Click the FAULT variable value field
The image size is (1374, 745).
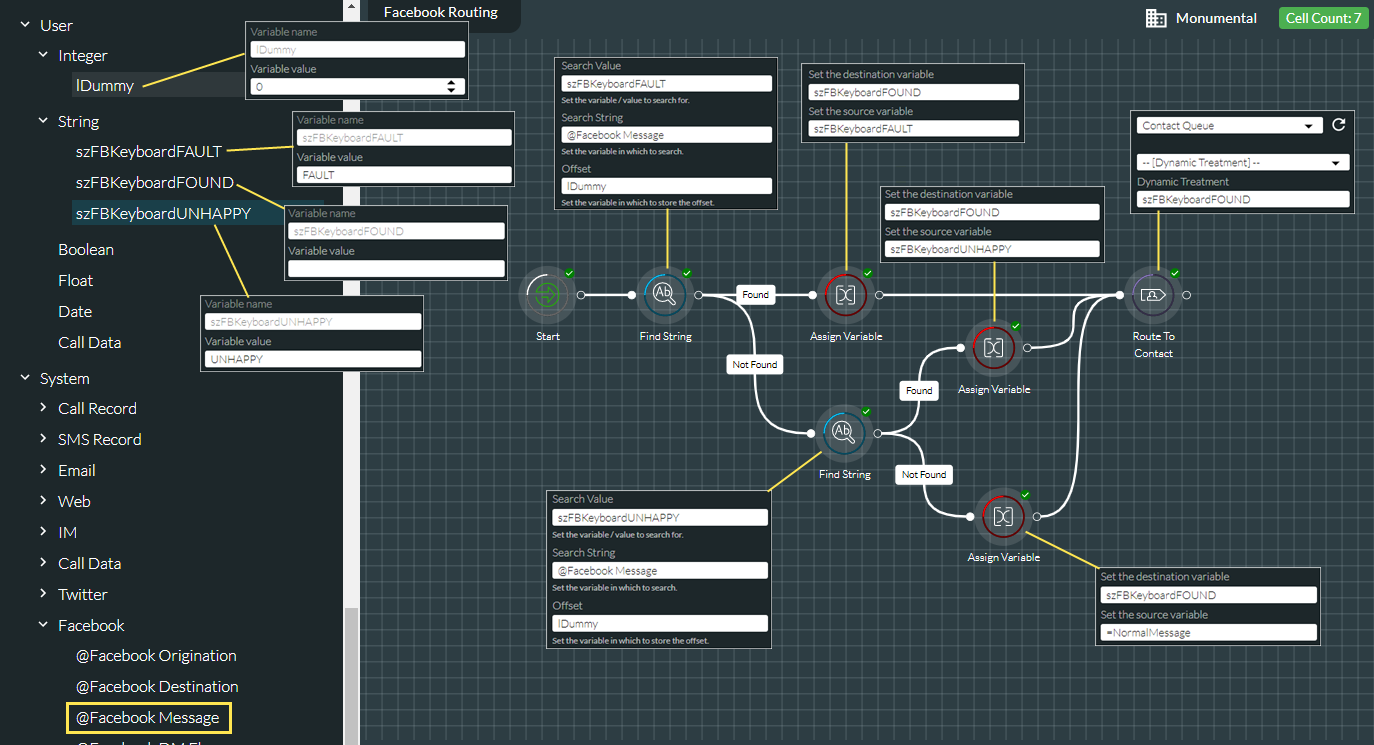[404, 175]
